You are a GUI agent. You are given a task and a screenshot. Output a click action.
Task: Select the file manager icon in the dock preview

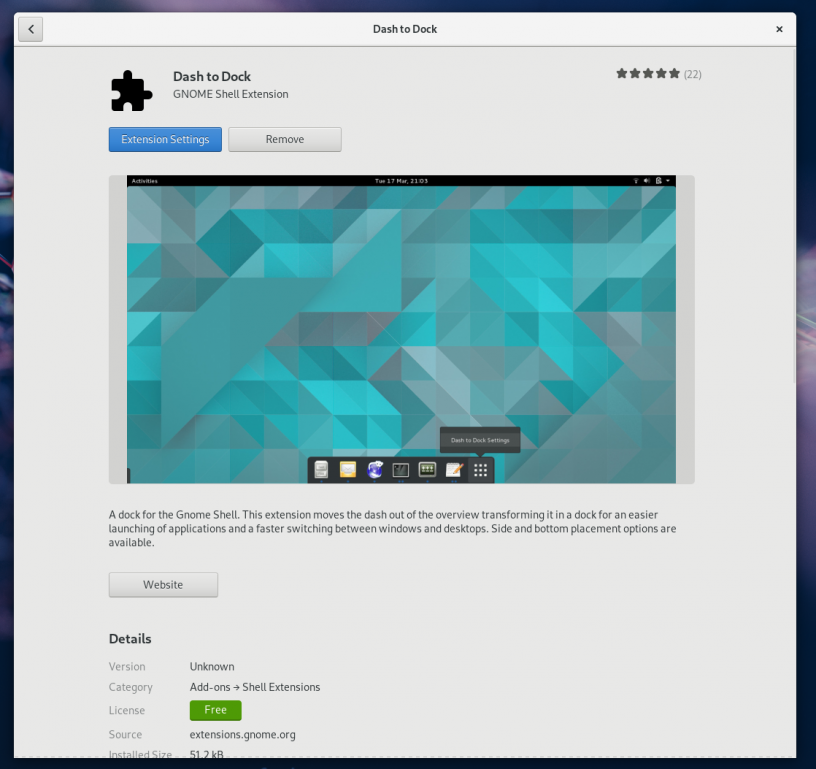point(320,469)
